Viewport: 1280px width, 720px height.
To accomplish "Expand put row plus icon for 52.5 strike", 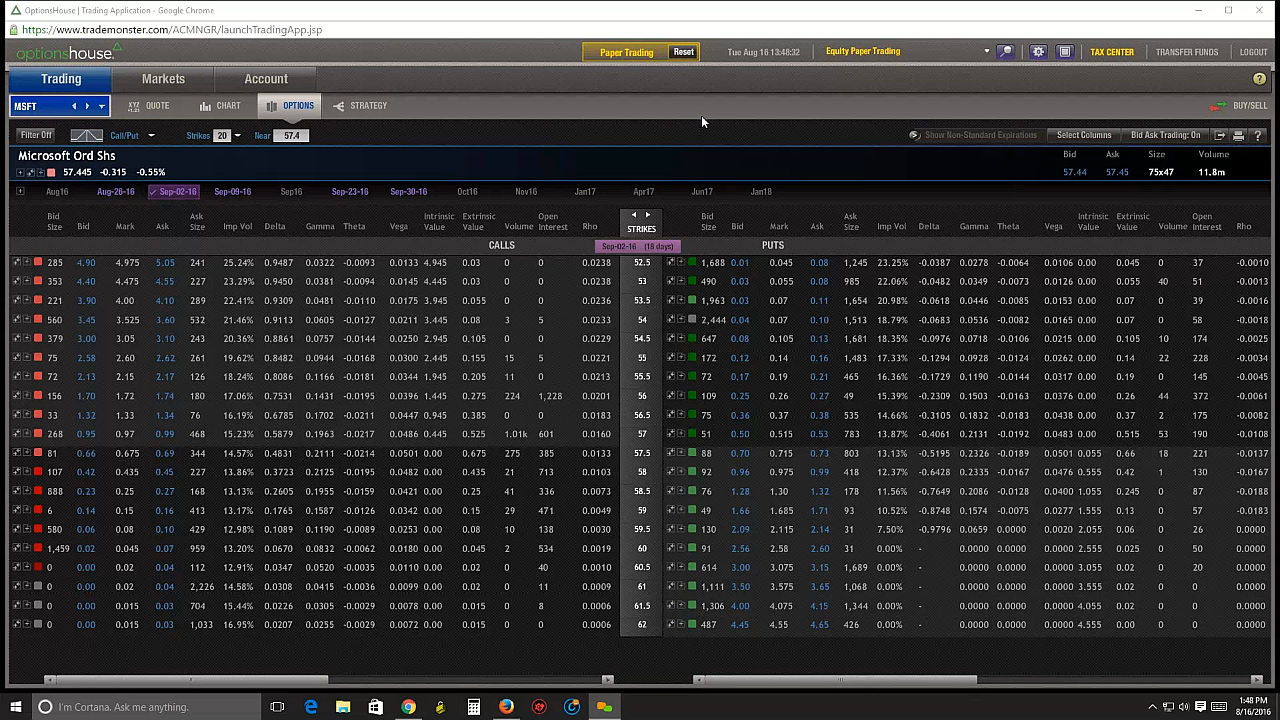I will (680, 262).
